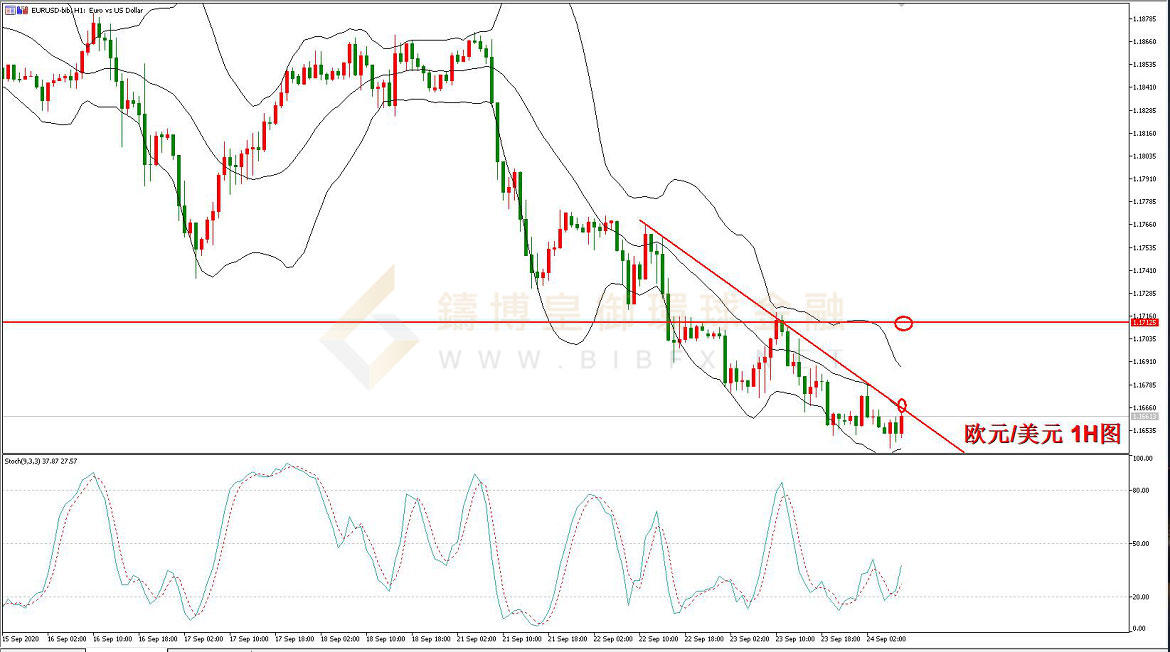This screenshot has height=652, width=1170.
Task: Click the red circle marker on the descending trendline
Action: coord(903,405)
